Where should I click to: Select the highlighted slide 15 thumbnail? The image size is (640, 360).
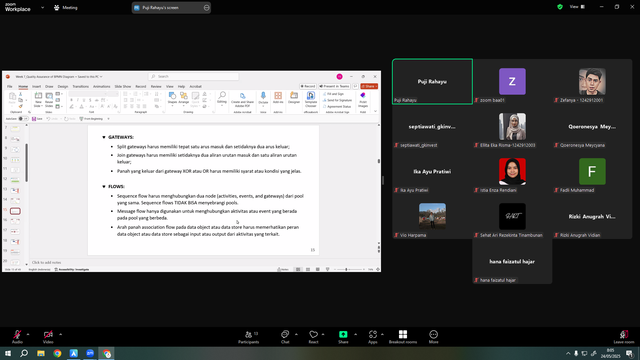[x=15, y=211]
